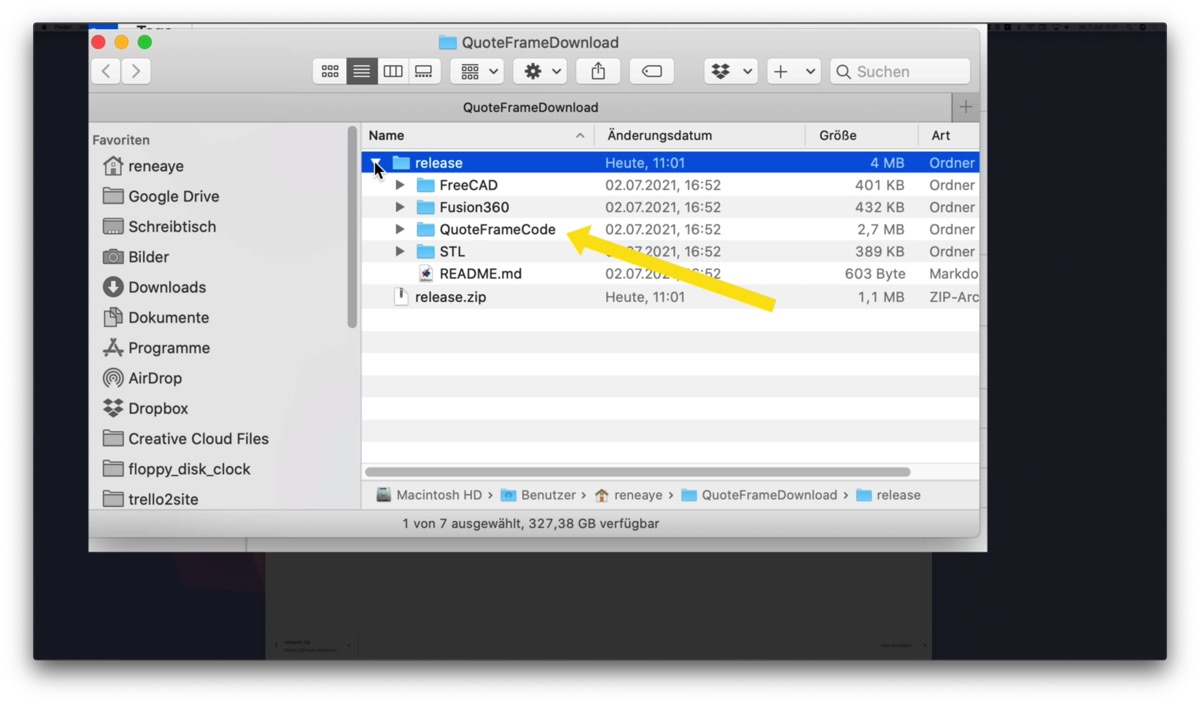Click the STL folder icon
Image resolution: width=1200 pixels, height=704 pixels.
click(x=425, y=251)
